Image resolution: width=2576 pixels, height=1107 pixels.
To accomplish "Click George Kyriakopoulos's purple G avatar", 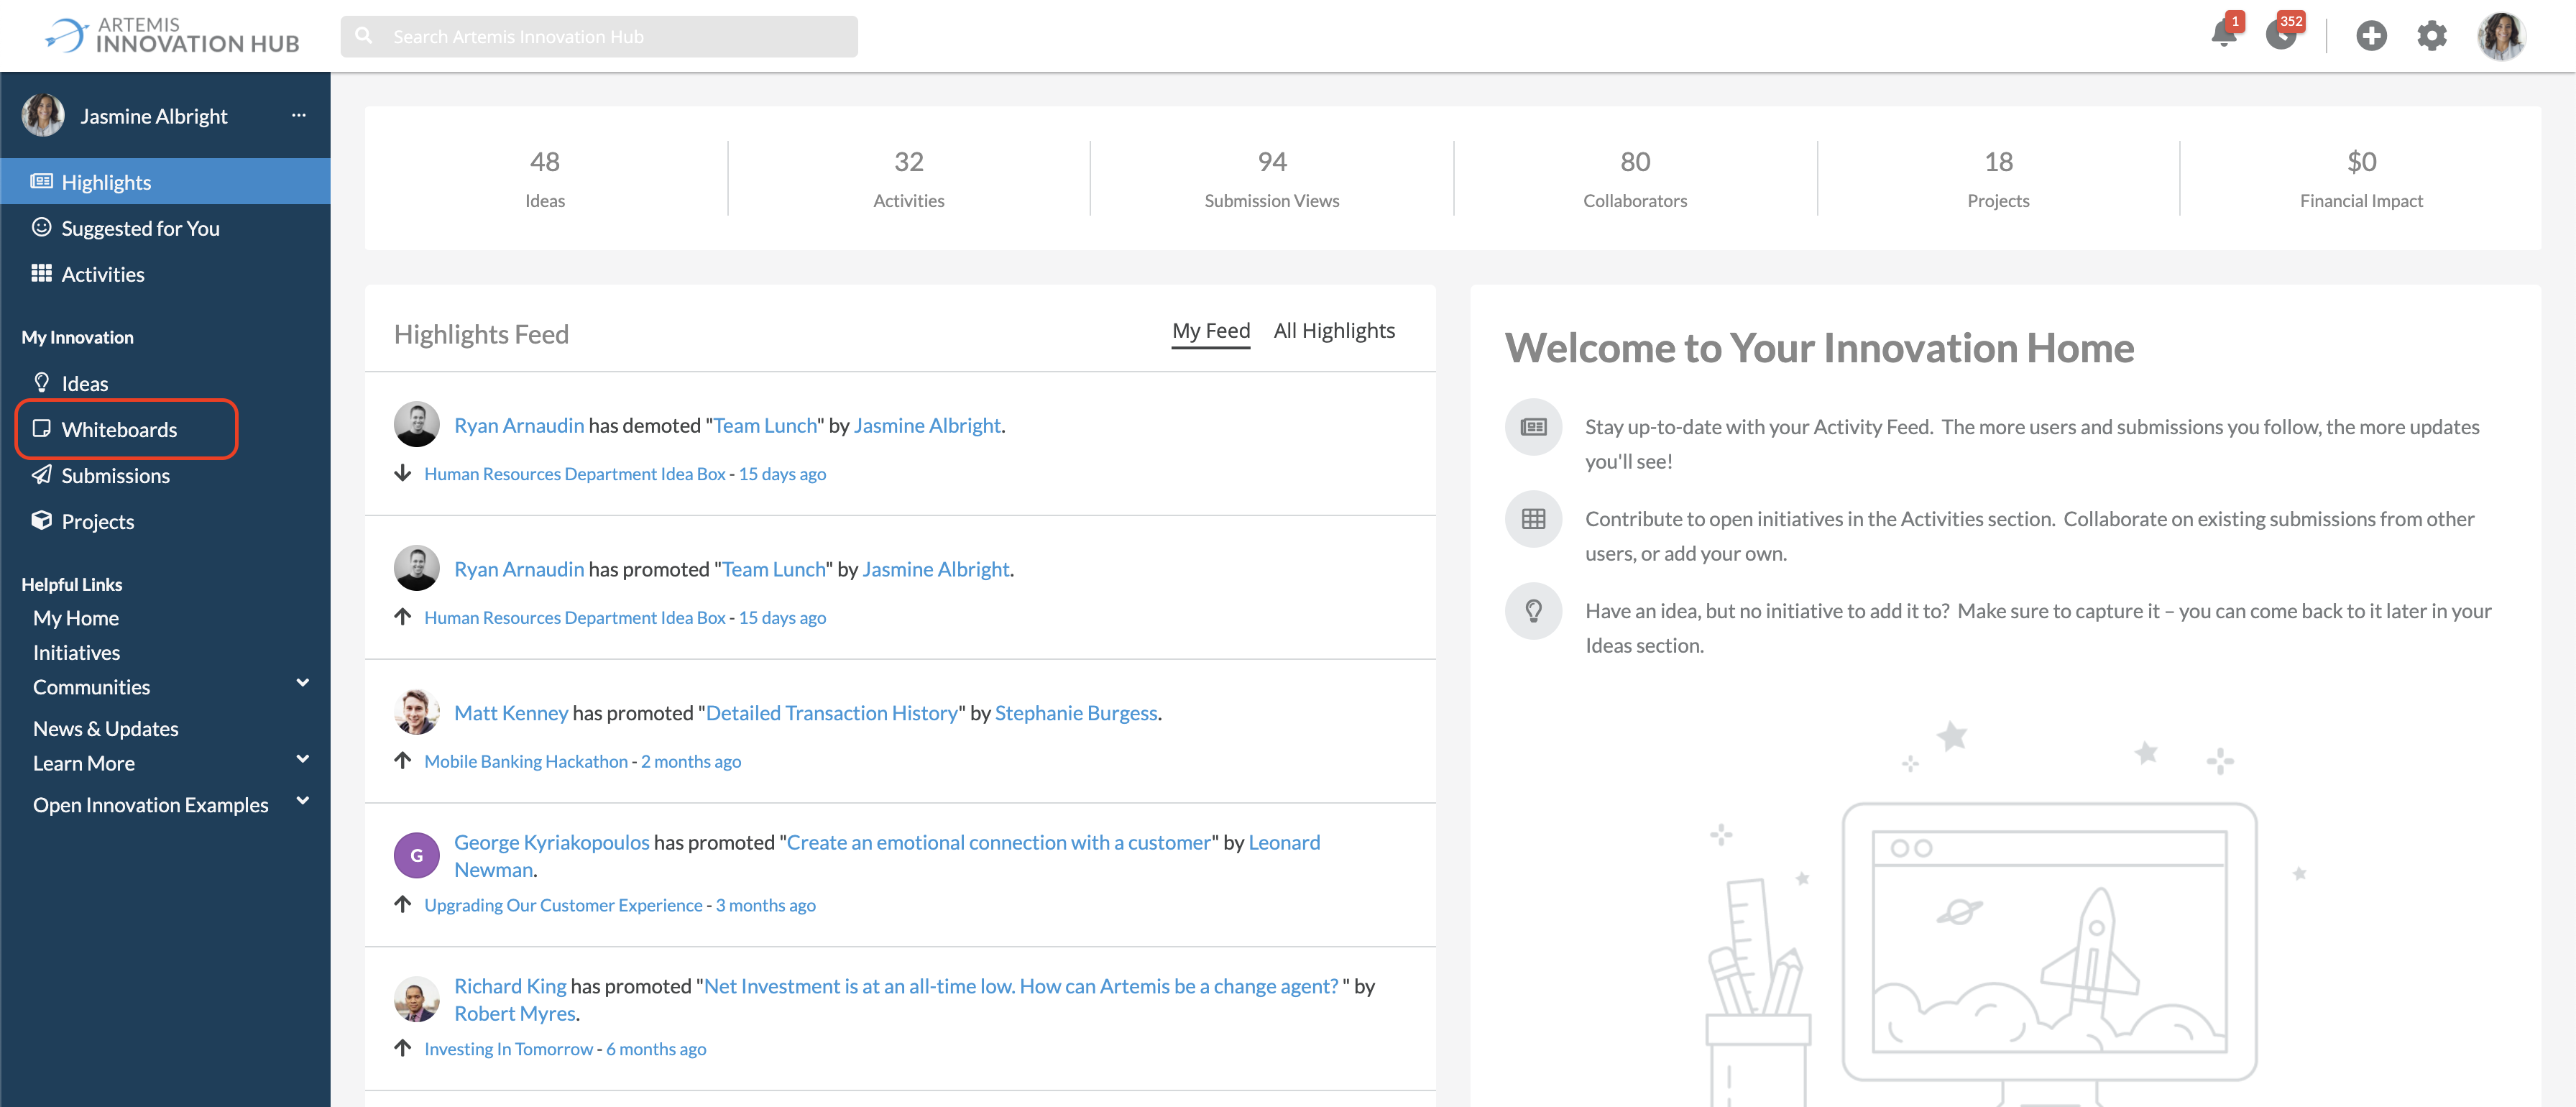I will point(416,855).
